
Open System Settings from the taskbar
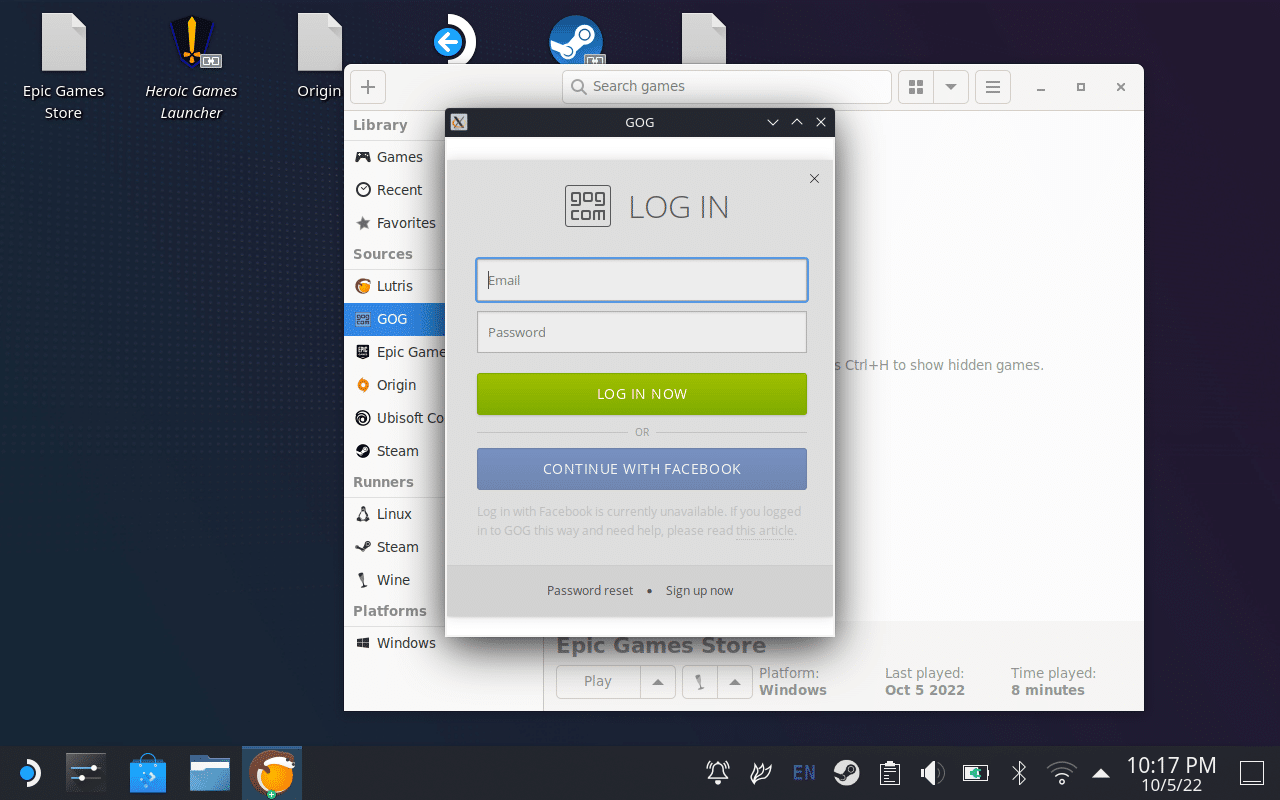[86, 773]
